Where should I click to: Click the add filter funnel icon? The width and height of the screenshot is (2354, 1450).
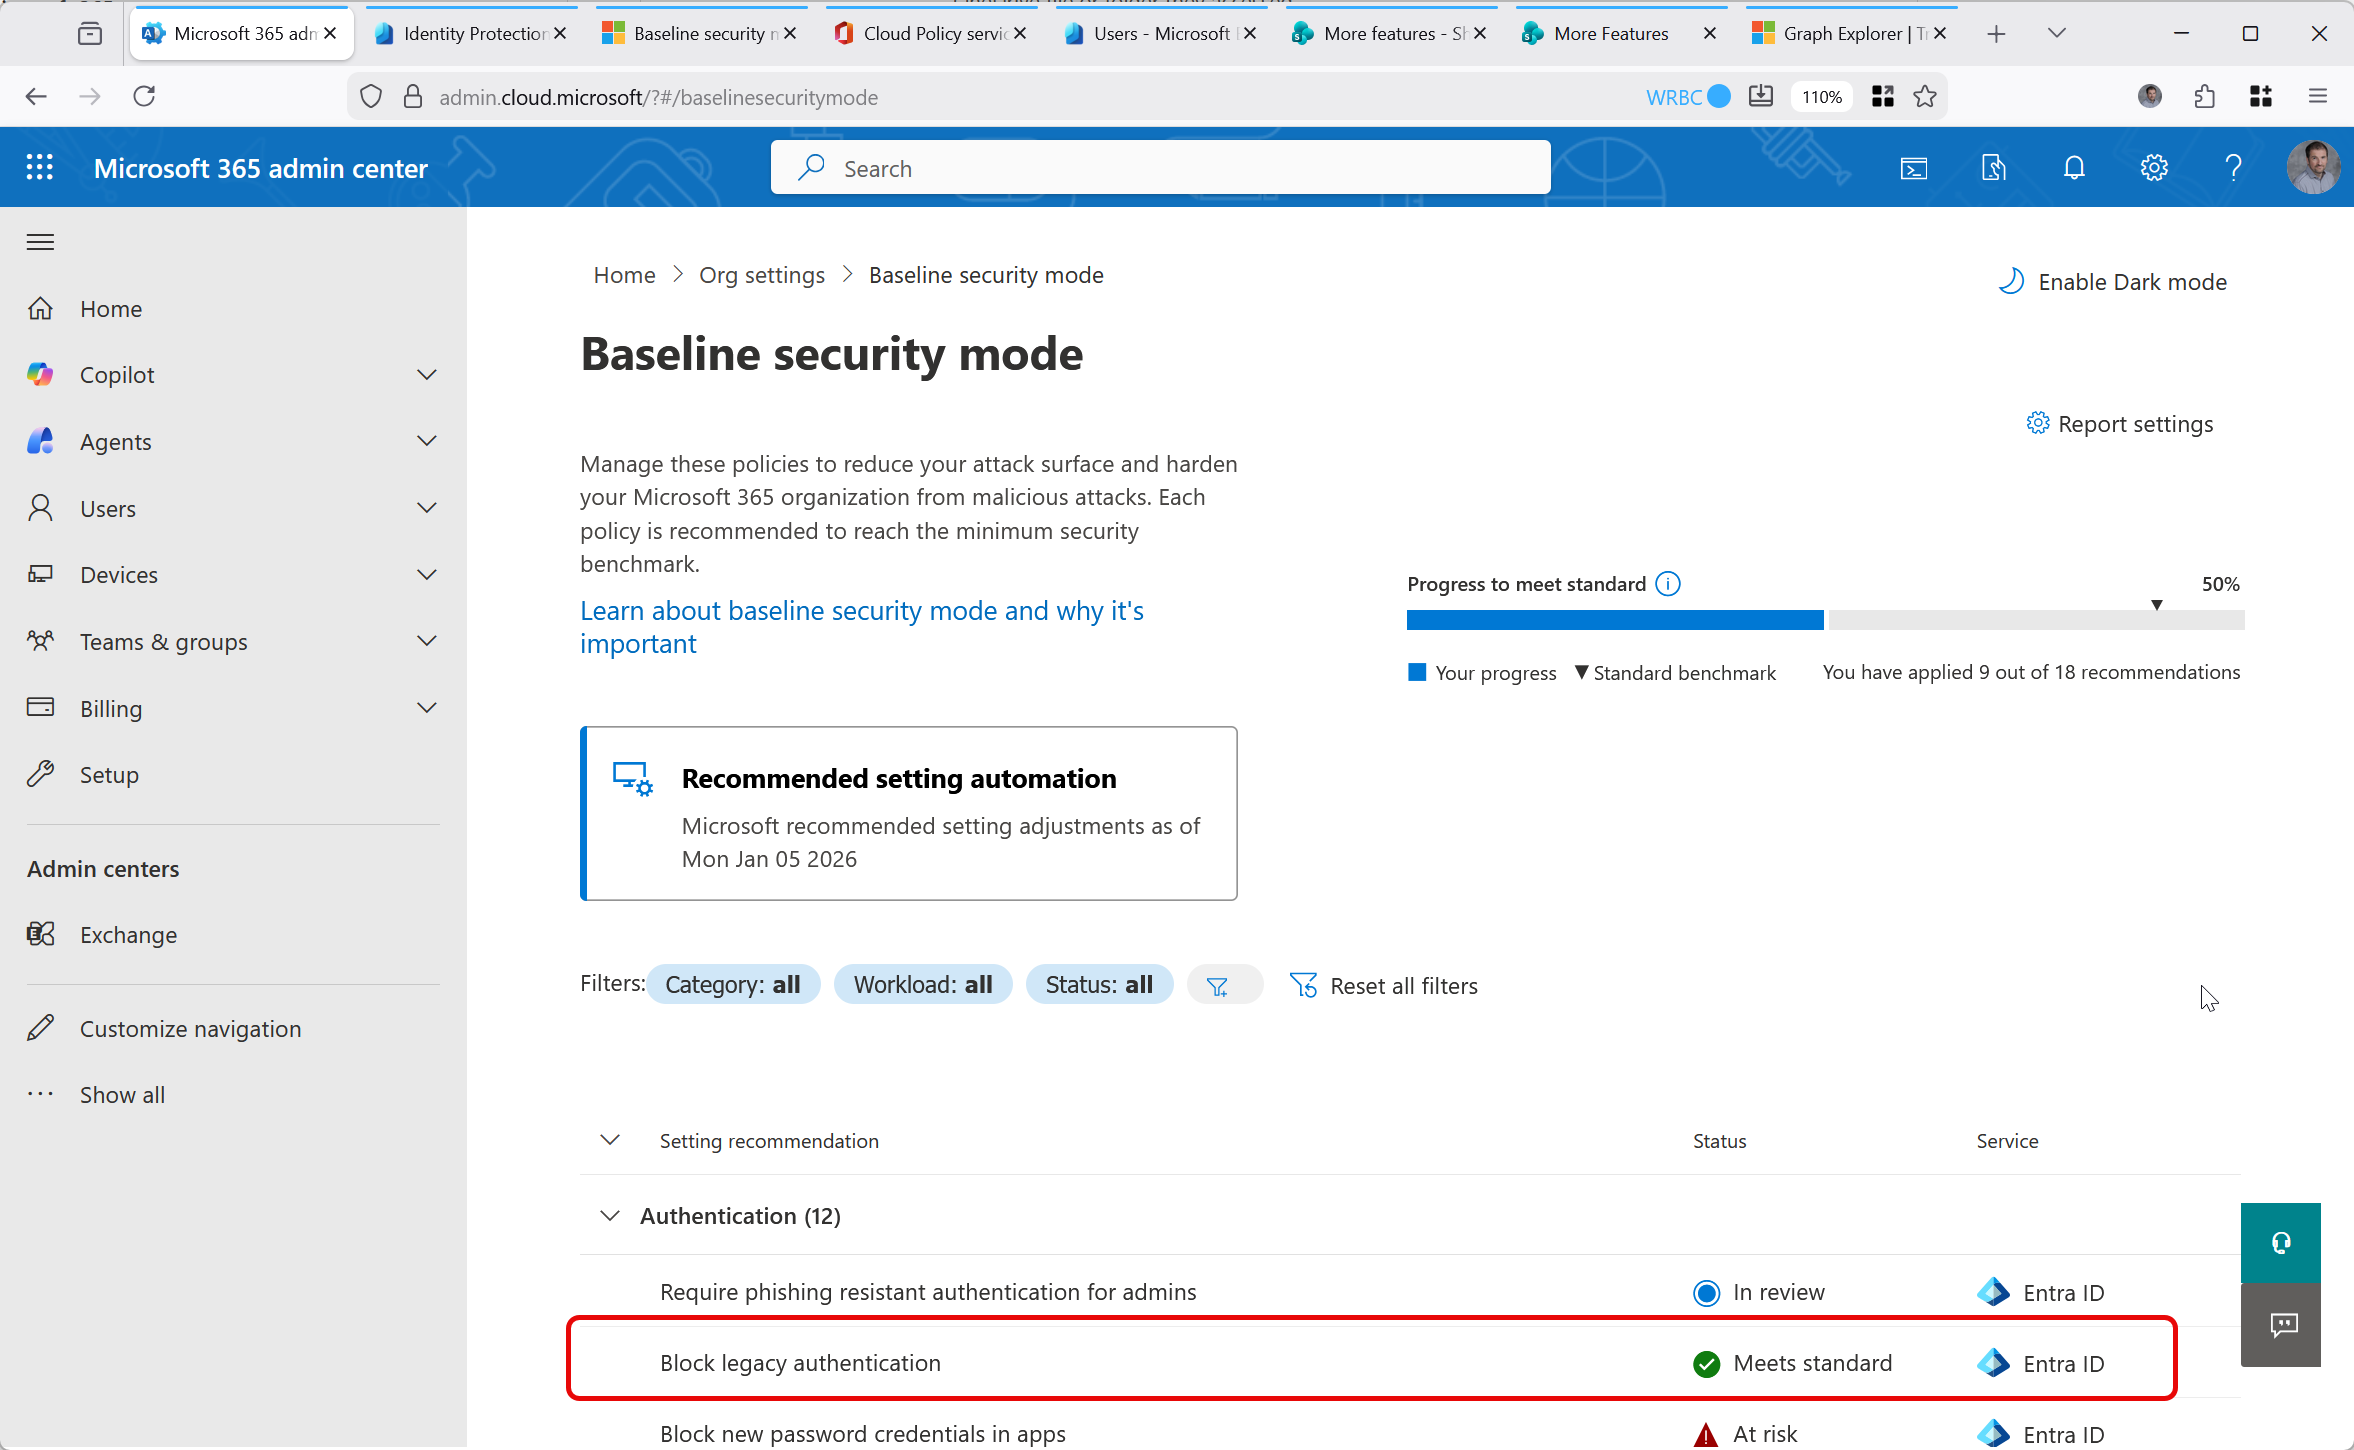[1218, 986]
